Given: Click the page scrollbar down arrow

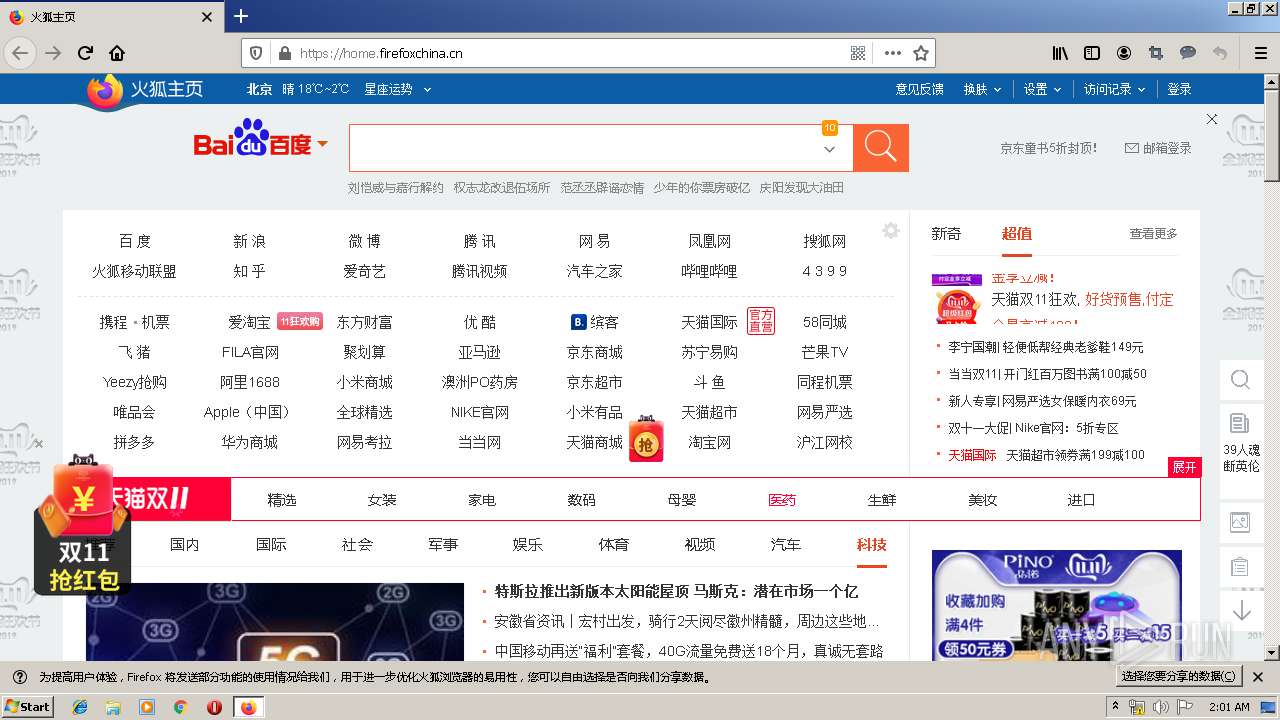Looking at the screenshot, I should 1272,653.
